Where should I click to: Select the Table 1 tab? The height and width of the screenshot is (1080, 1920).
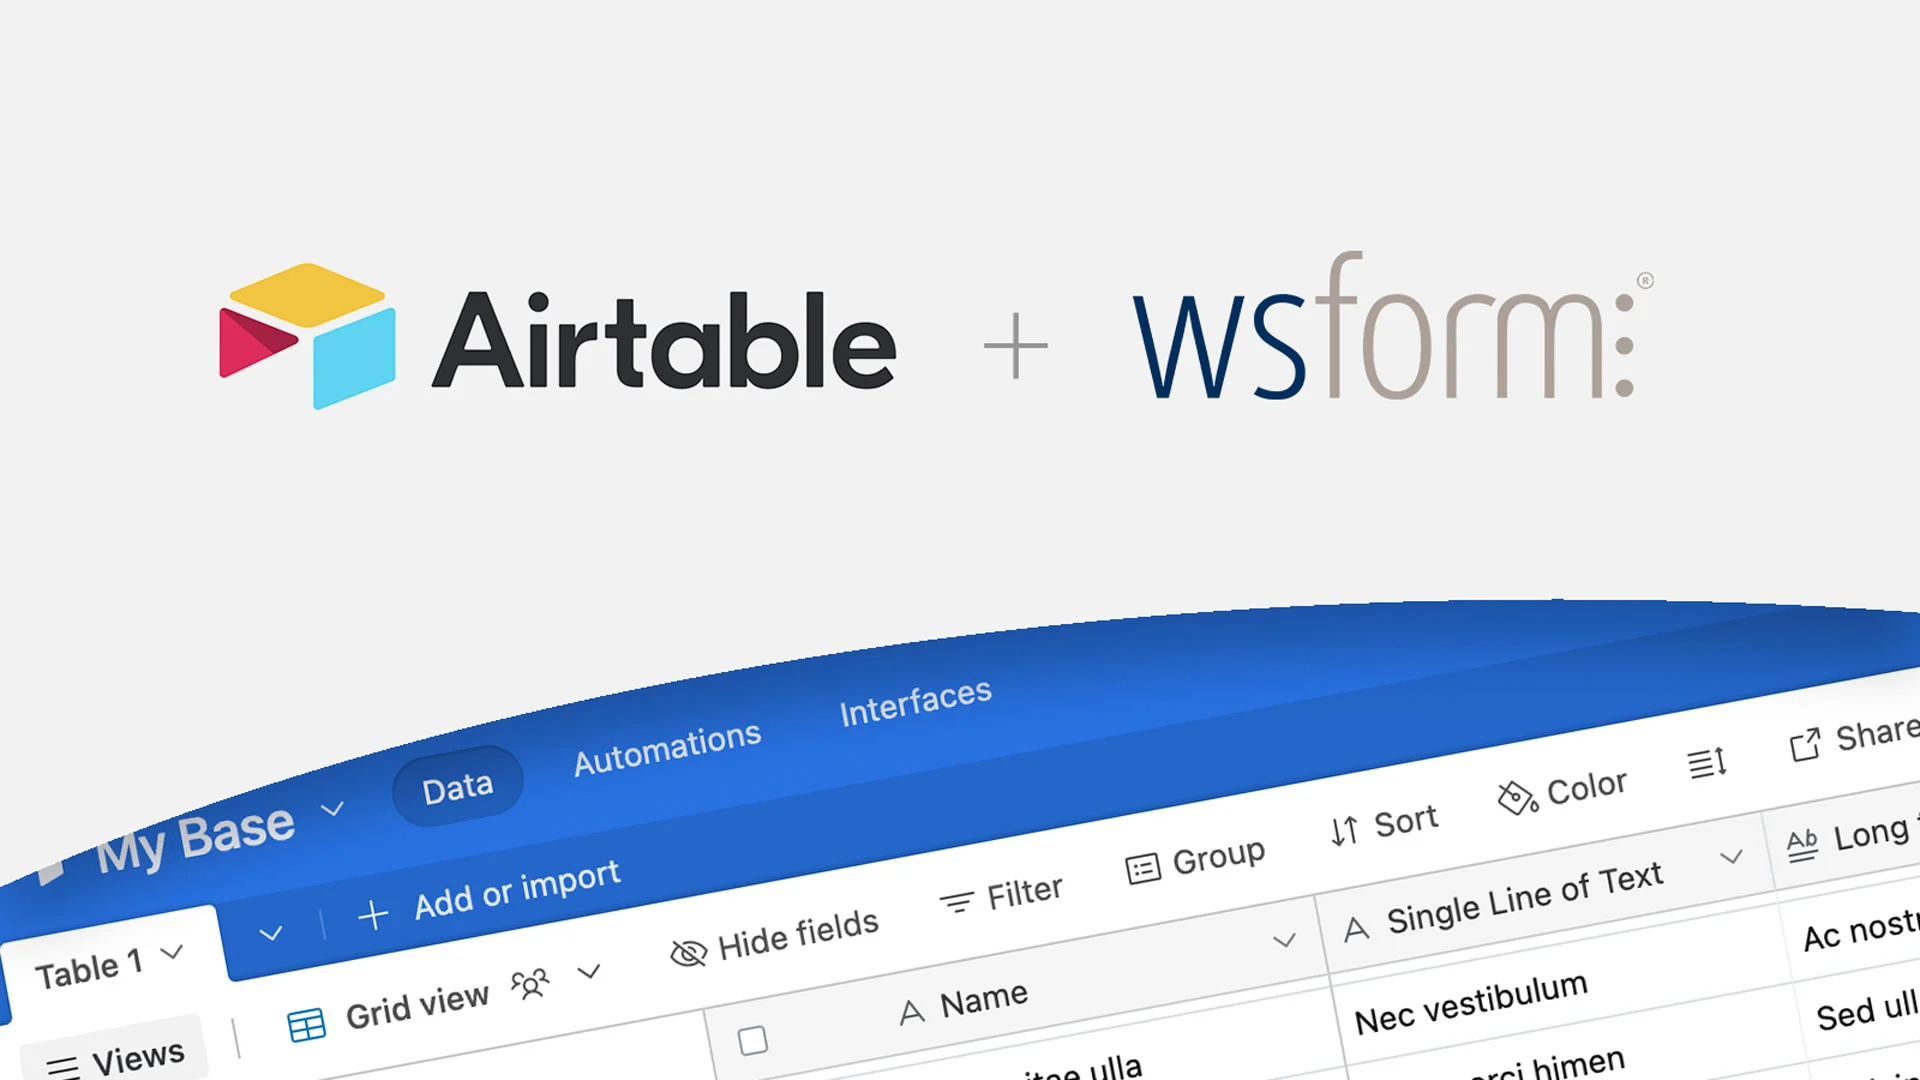click(92, 968)
